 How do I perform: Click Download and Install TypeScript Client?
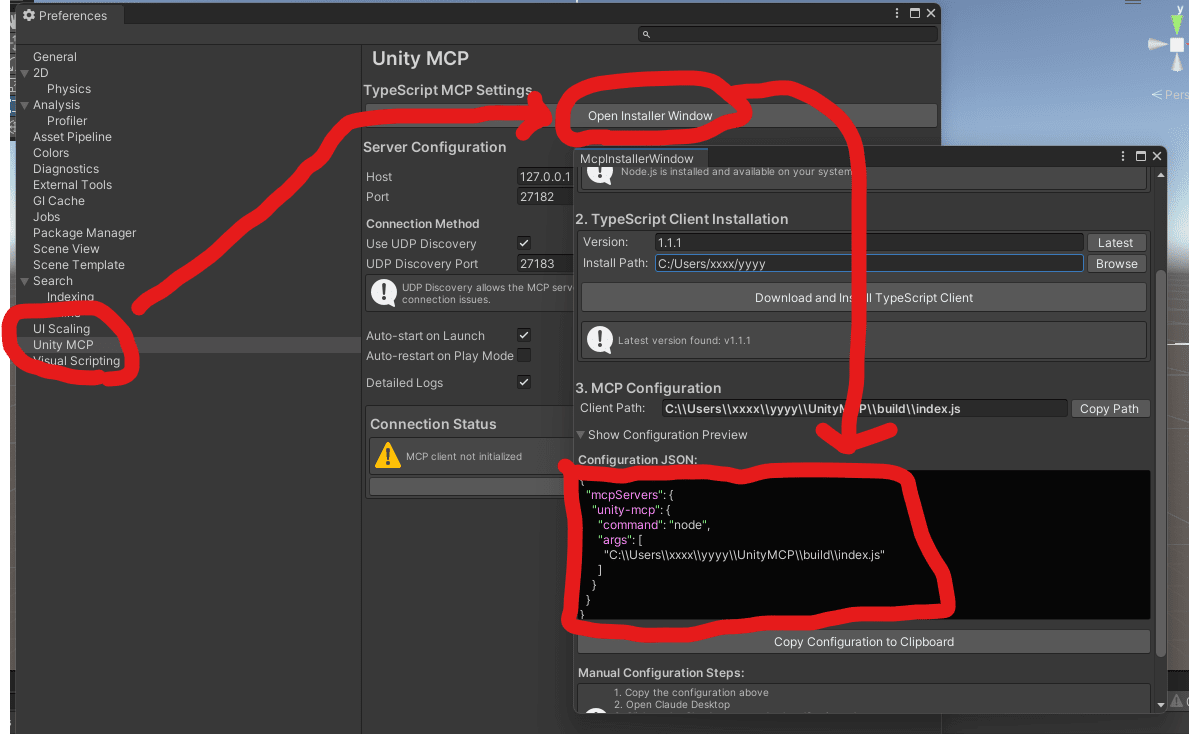[x=864, y=297]
